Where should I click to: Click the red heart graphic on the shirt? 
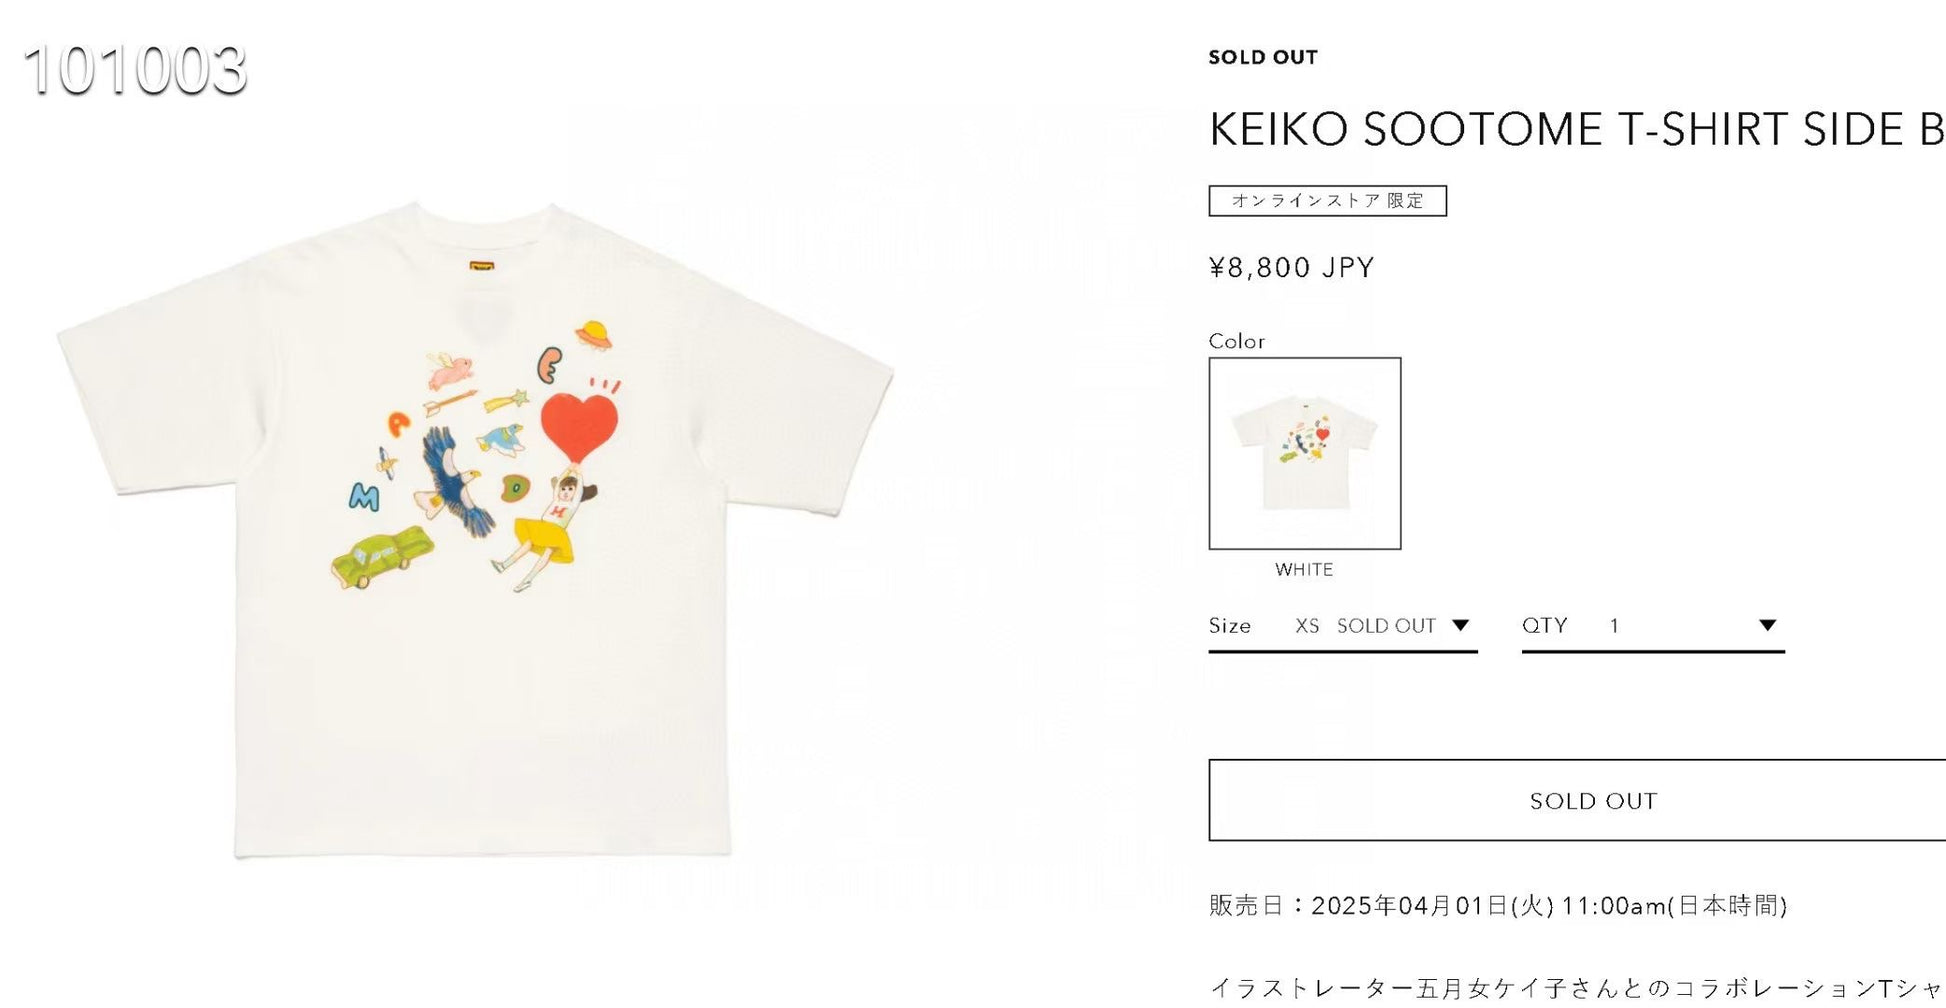pyautogui.click(x=579, y=424)
